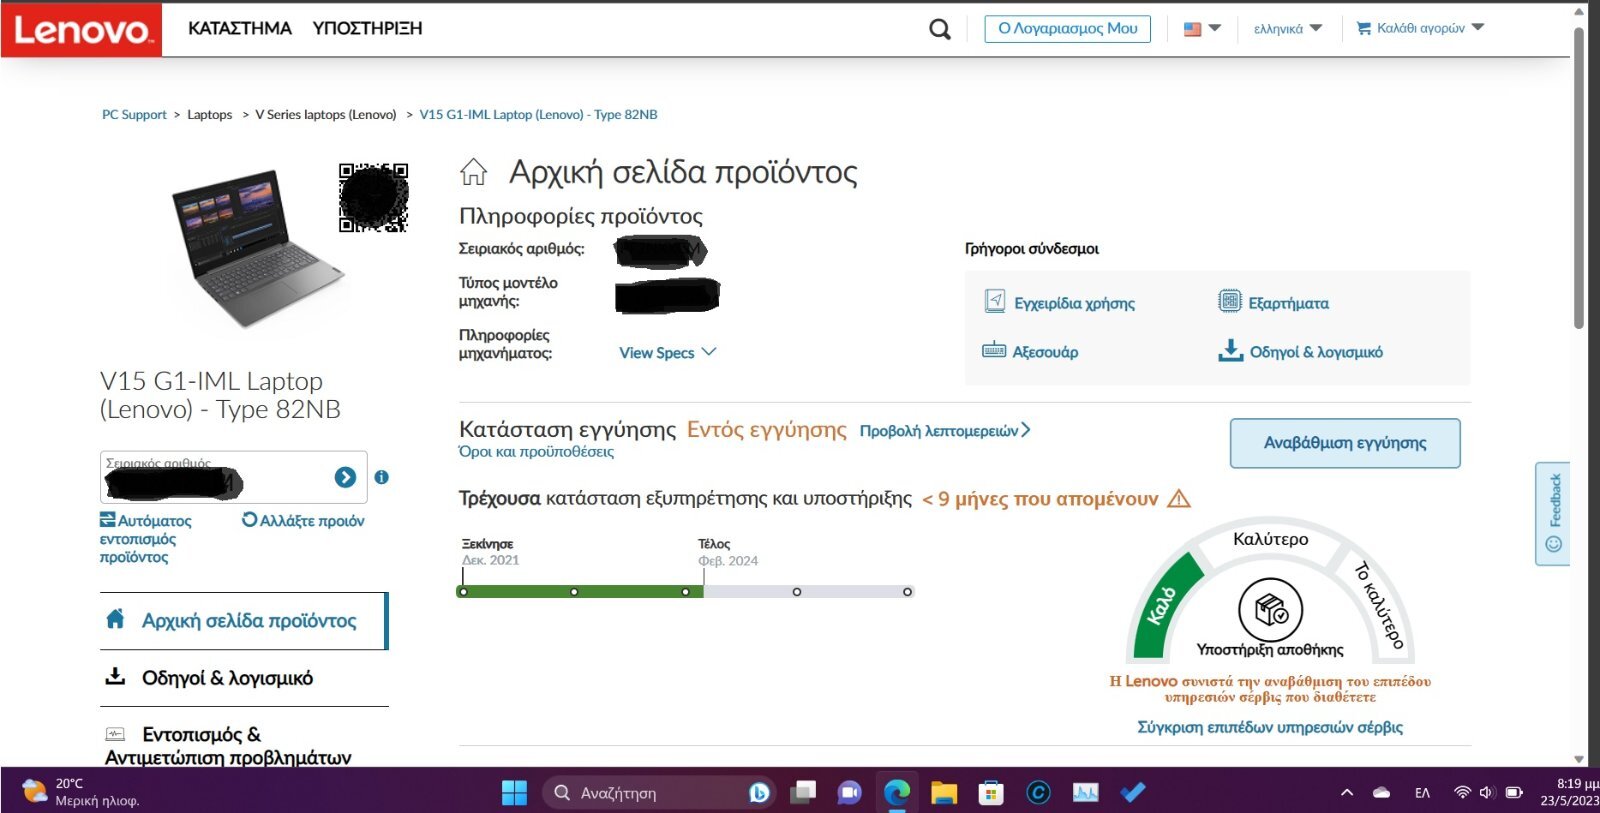Open the ΥΠΟΣΤΗΡΙΞΗ menu
The image size is (1600, 813).
[x=367, y=29]
